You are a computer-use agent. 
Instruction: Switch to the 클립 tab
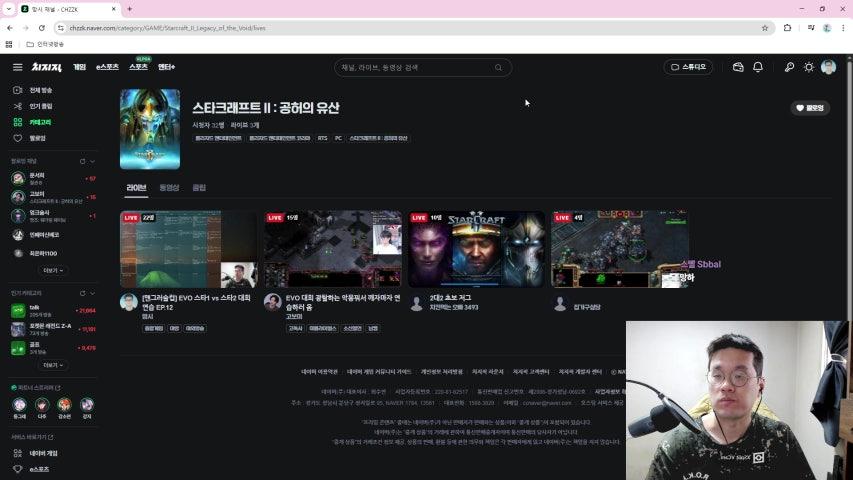199,188
